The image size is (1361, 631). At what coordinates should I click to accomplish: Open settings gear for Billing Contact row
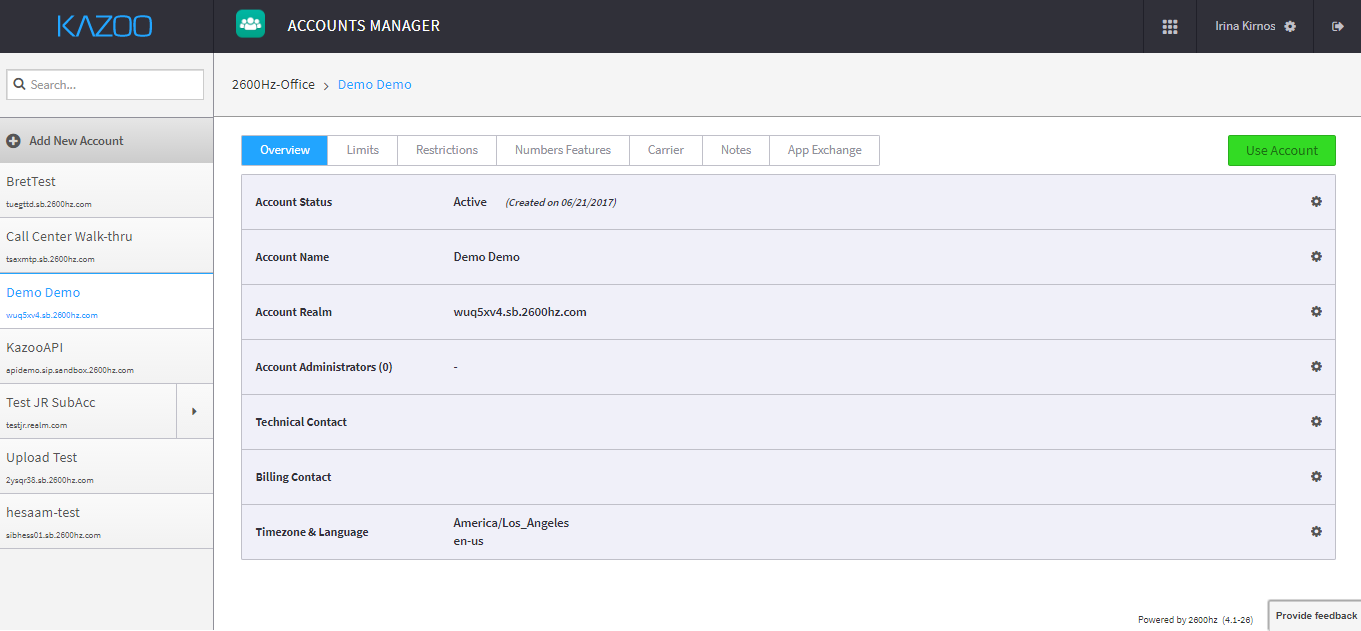pyautogui.click(x=1316, y=477)
